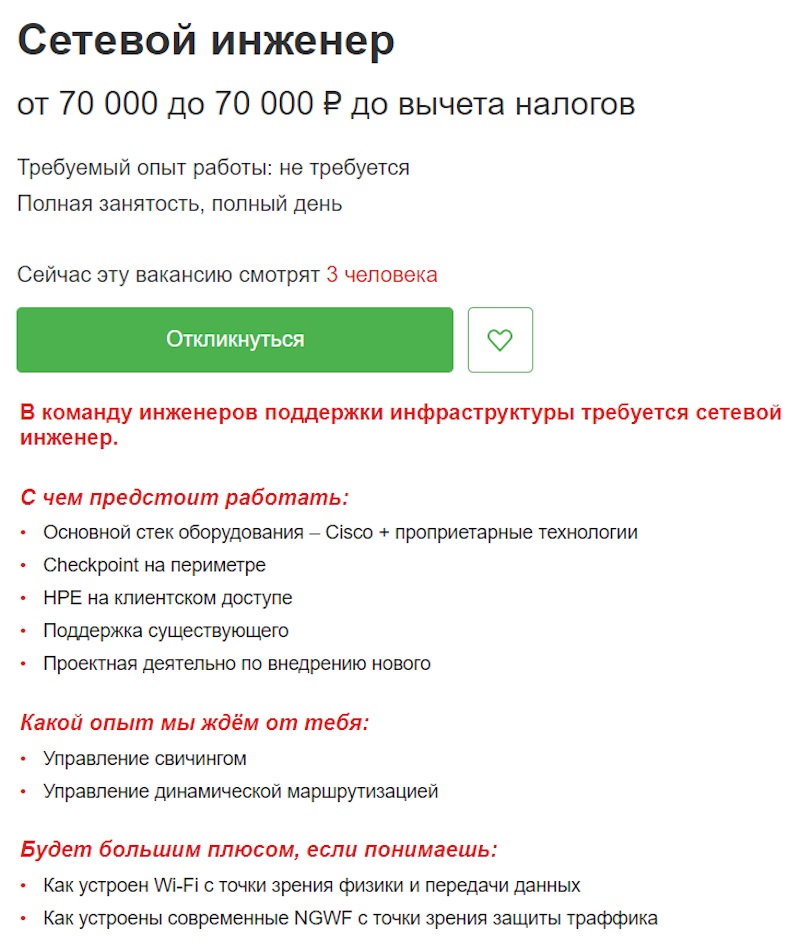Screen dimensions: 800x952
Task: Select the 'Сетевой инженер' job title
Action: [x=205, y=40]
